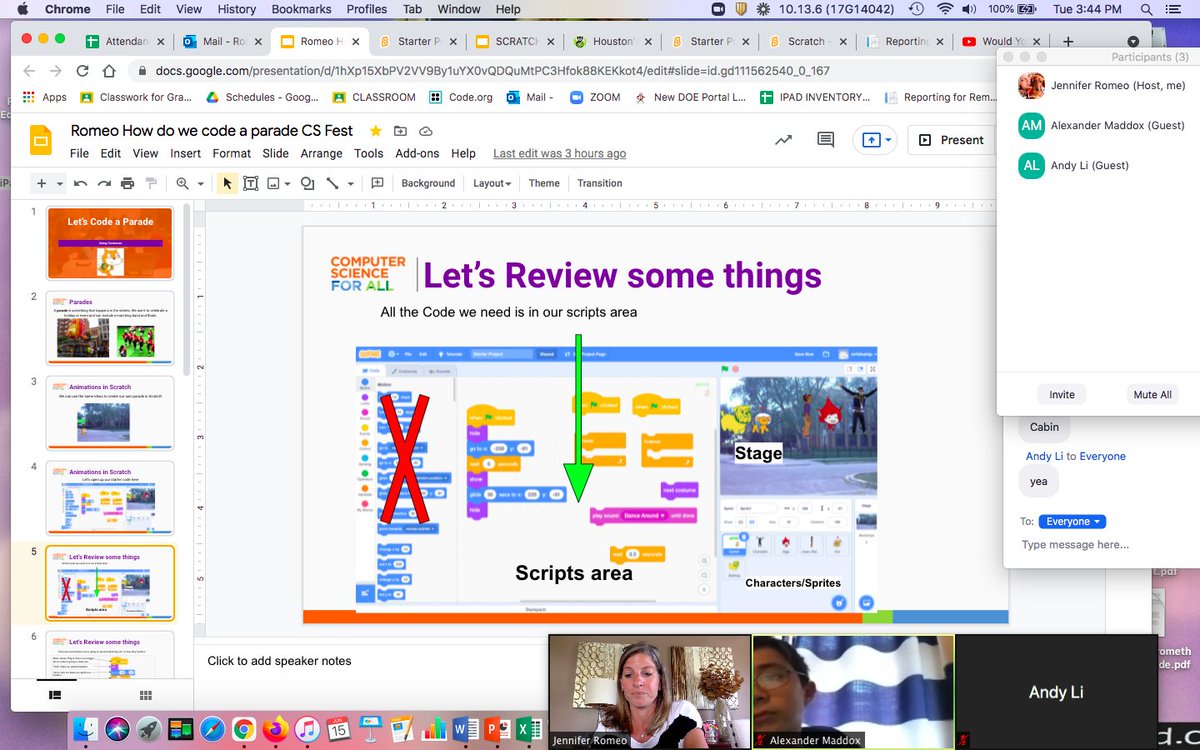Select the shape tool
Viewport: 1200px width, 750px height.
[308, 184]
